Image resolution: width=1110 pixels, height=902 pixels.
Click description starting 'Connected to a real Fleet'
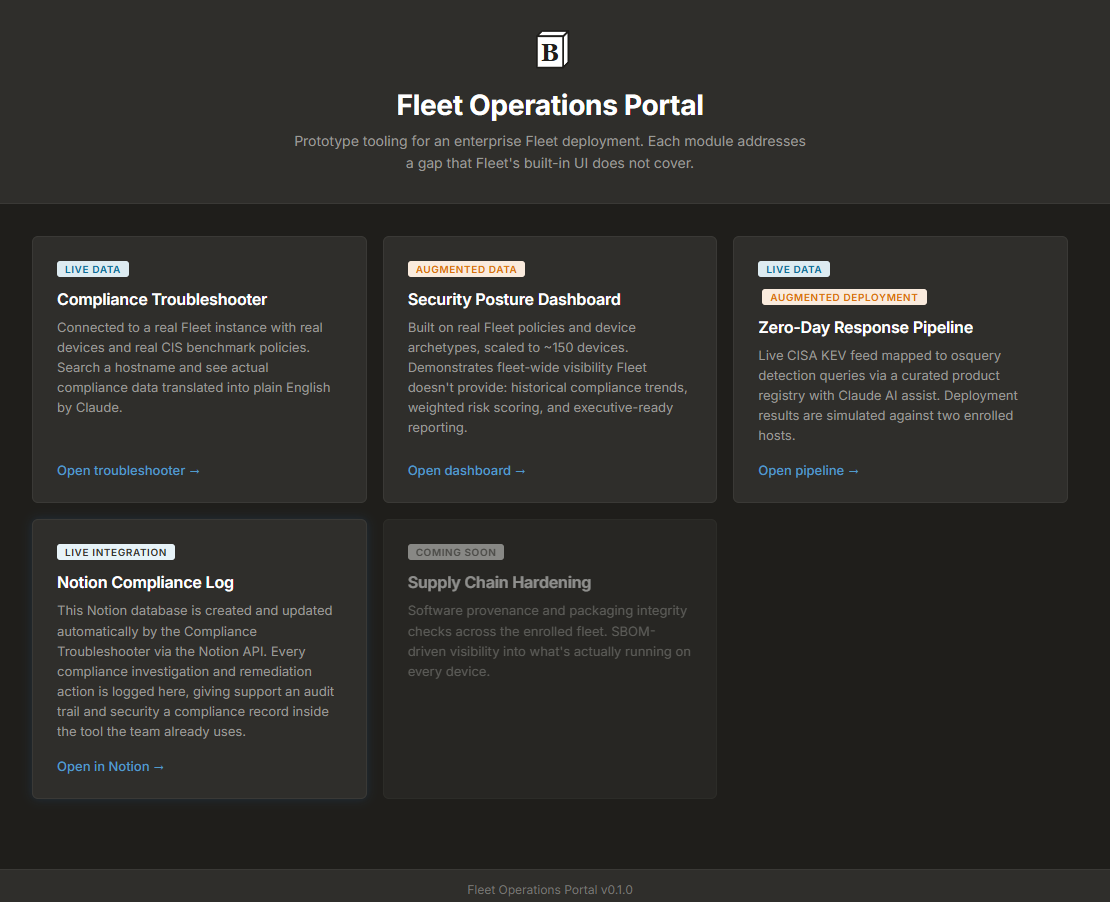tap(194, 367)
